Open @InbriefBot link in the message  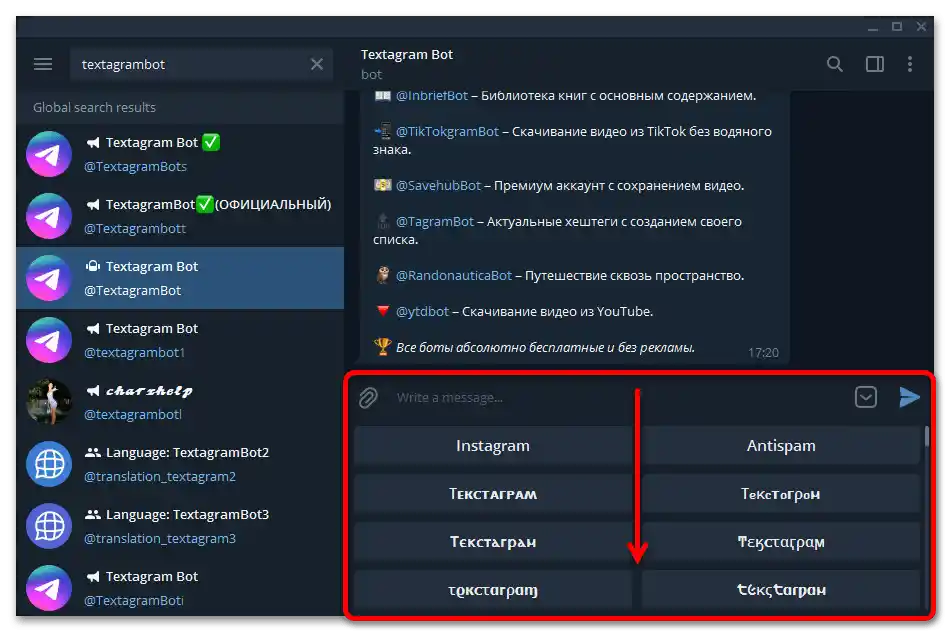(431, 96)
